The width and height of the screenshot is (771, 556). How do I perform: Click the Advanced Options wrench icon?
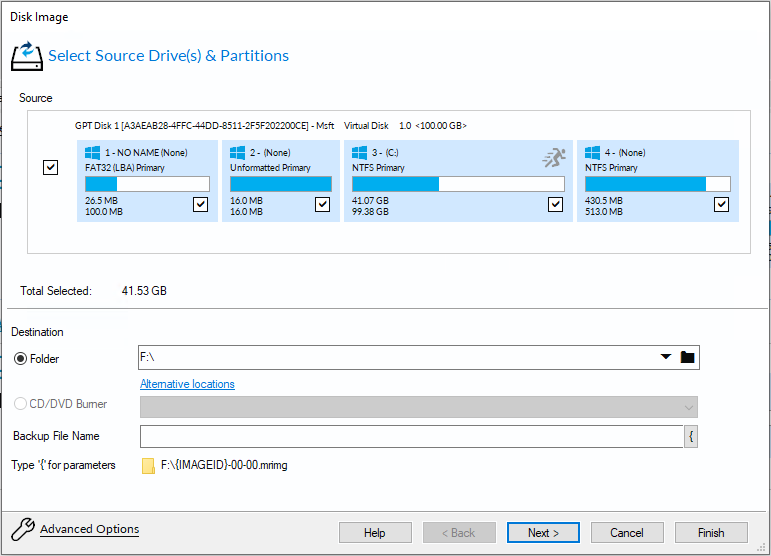click(x=22, y=530)
